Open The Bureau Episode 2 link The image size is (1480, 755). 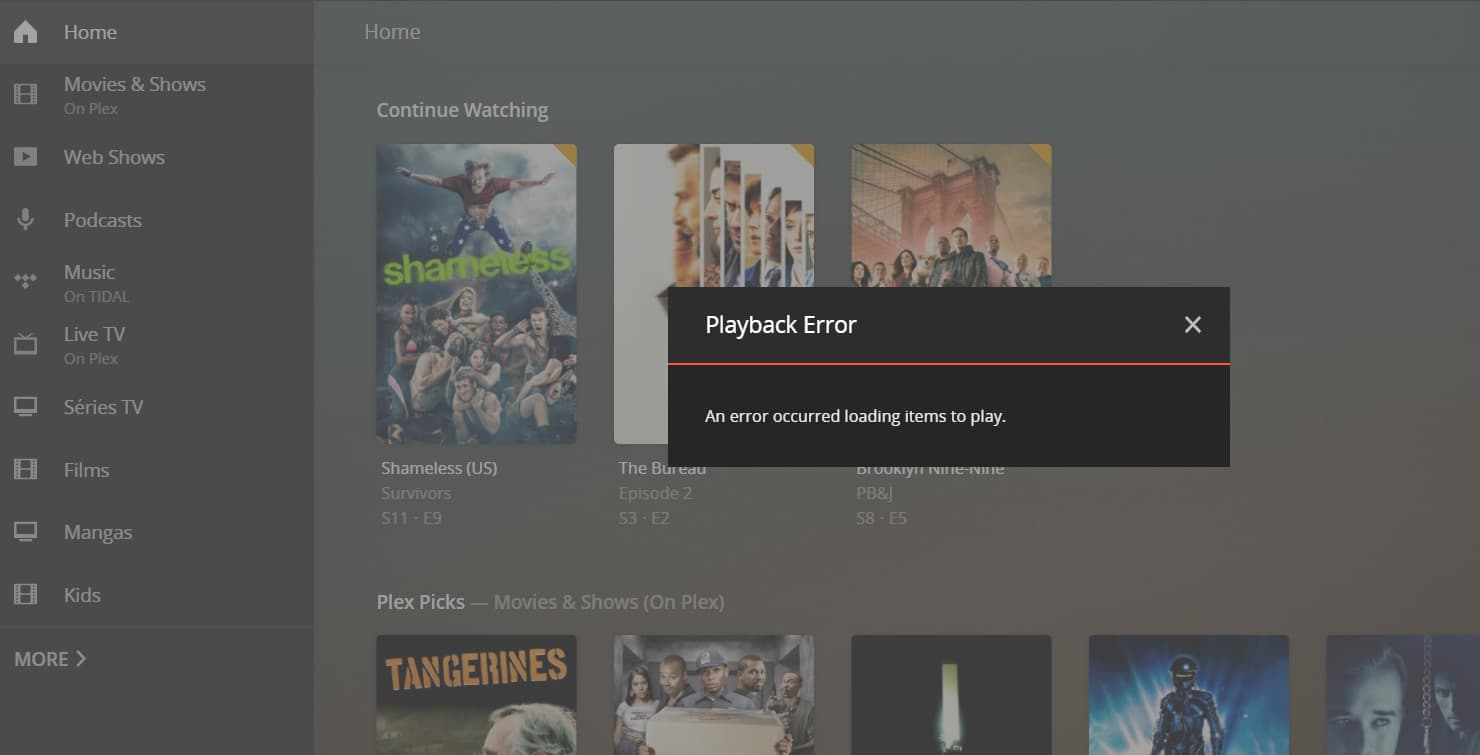point(655,493)
